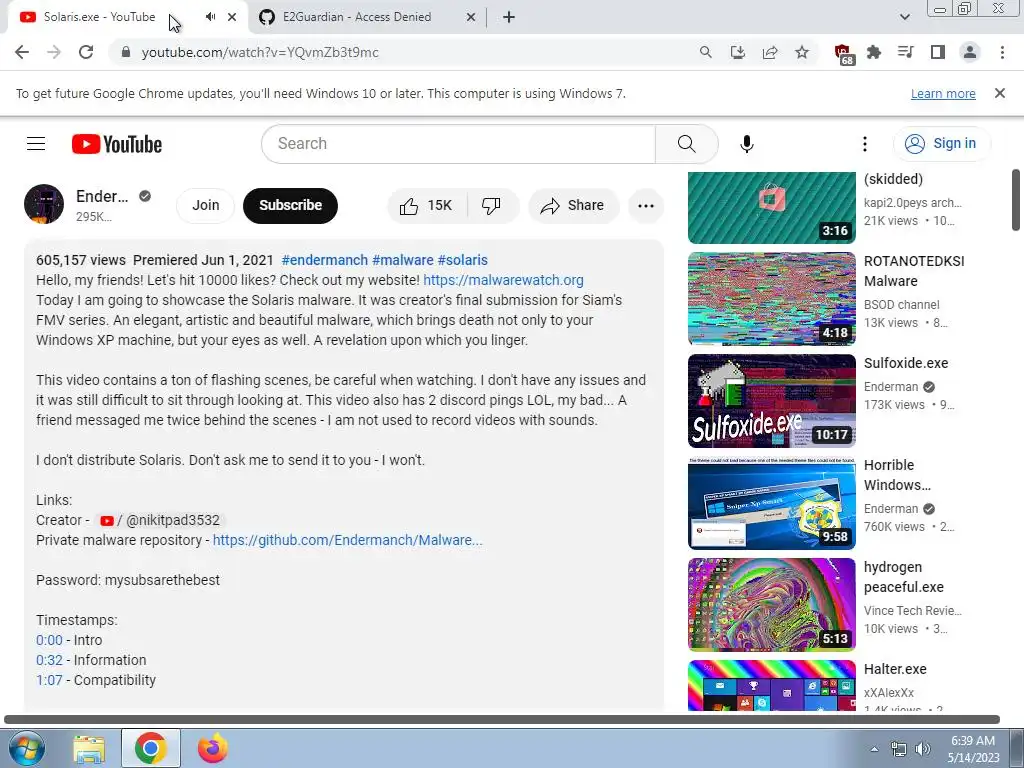Viewport: 1024px width, 768px height.
Task: Open Windows Explorer from the taskbar
Action: [x=89, y=749]
